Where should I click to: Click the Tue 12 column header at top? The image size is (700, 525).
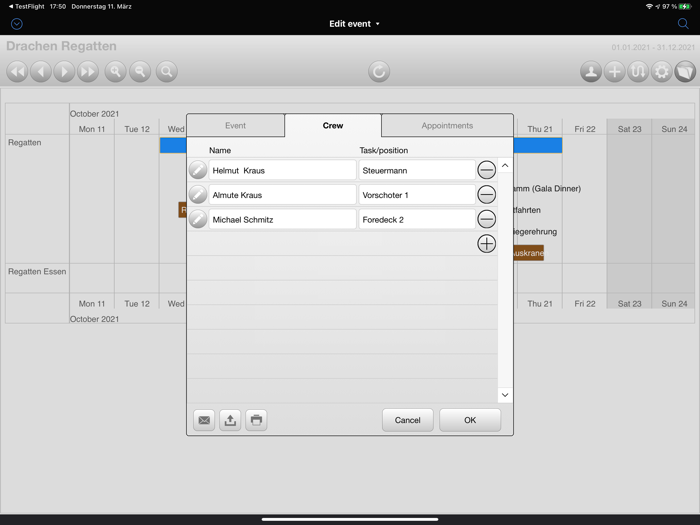[x=137, y=129]
